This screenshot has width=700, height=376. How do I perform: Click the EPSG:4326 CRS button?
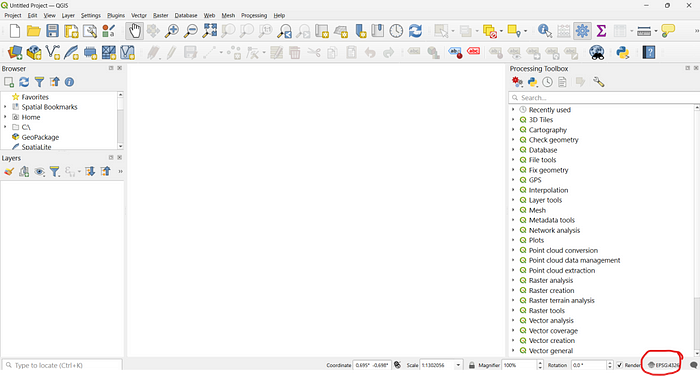click(x=663, y=365)
